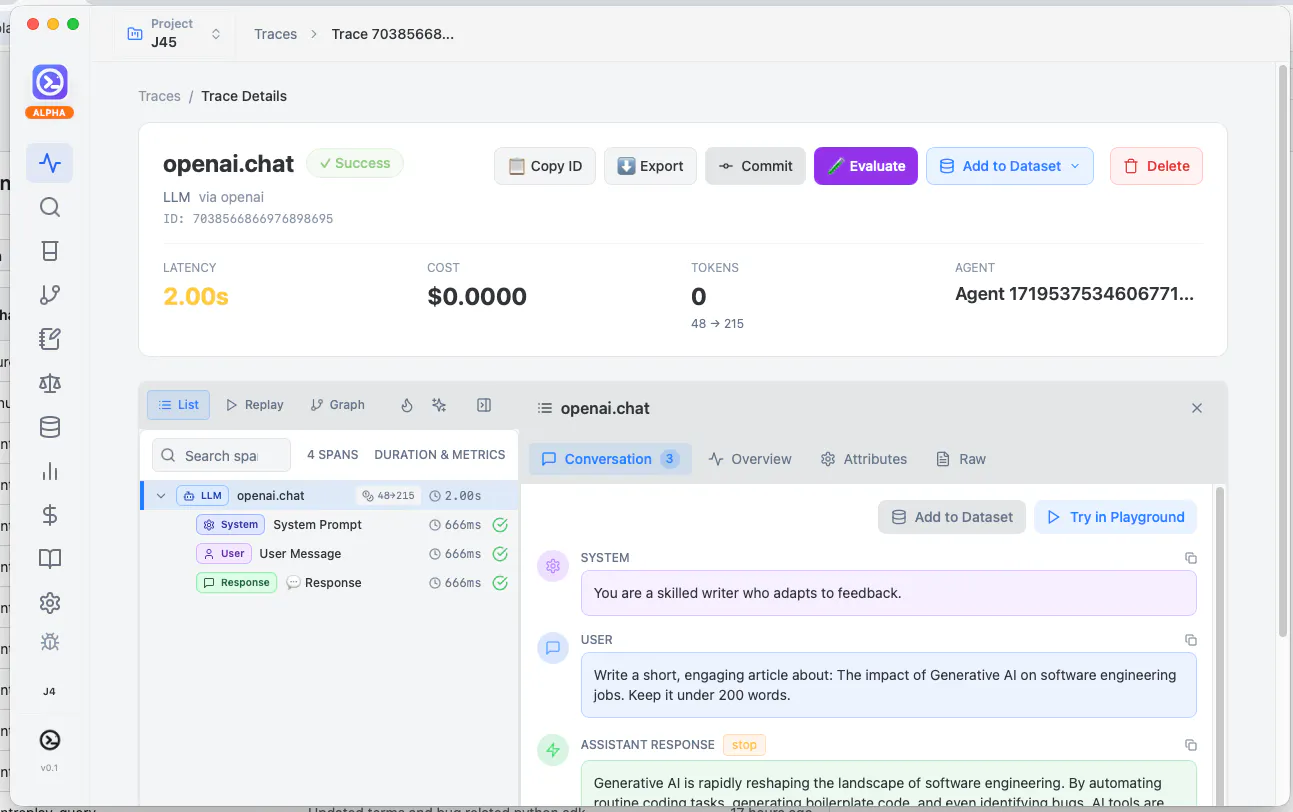The width and height of the screenshot is (1293, 812).
Task: Click the Success status badge
Action: point(355,163)
